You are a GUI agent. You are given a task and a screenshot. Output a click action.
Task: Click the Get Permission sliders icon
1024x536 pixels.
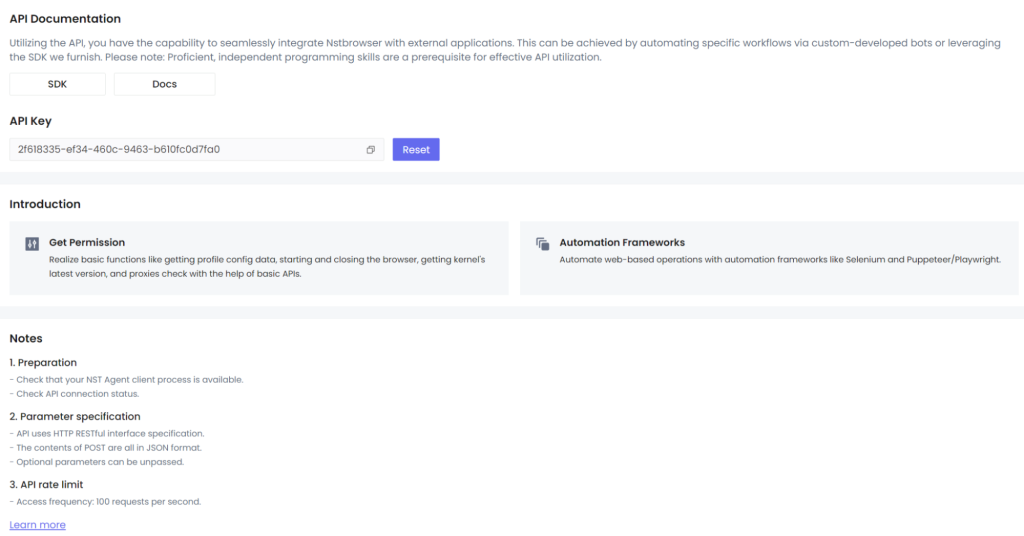coord(32,244)
